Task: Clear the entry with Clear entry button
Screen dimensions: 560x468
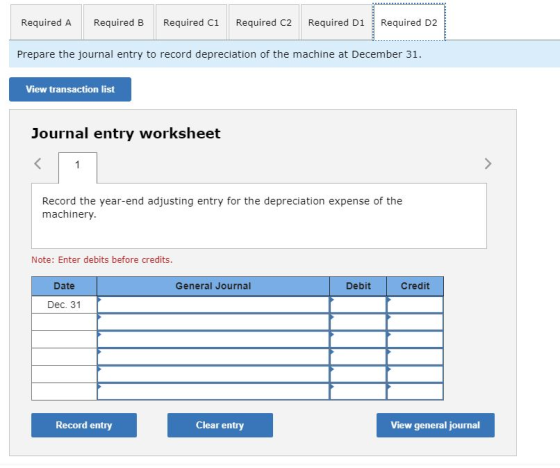Action: pyautogui.click(x=220, y=425)
